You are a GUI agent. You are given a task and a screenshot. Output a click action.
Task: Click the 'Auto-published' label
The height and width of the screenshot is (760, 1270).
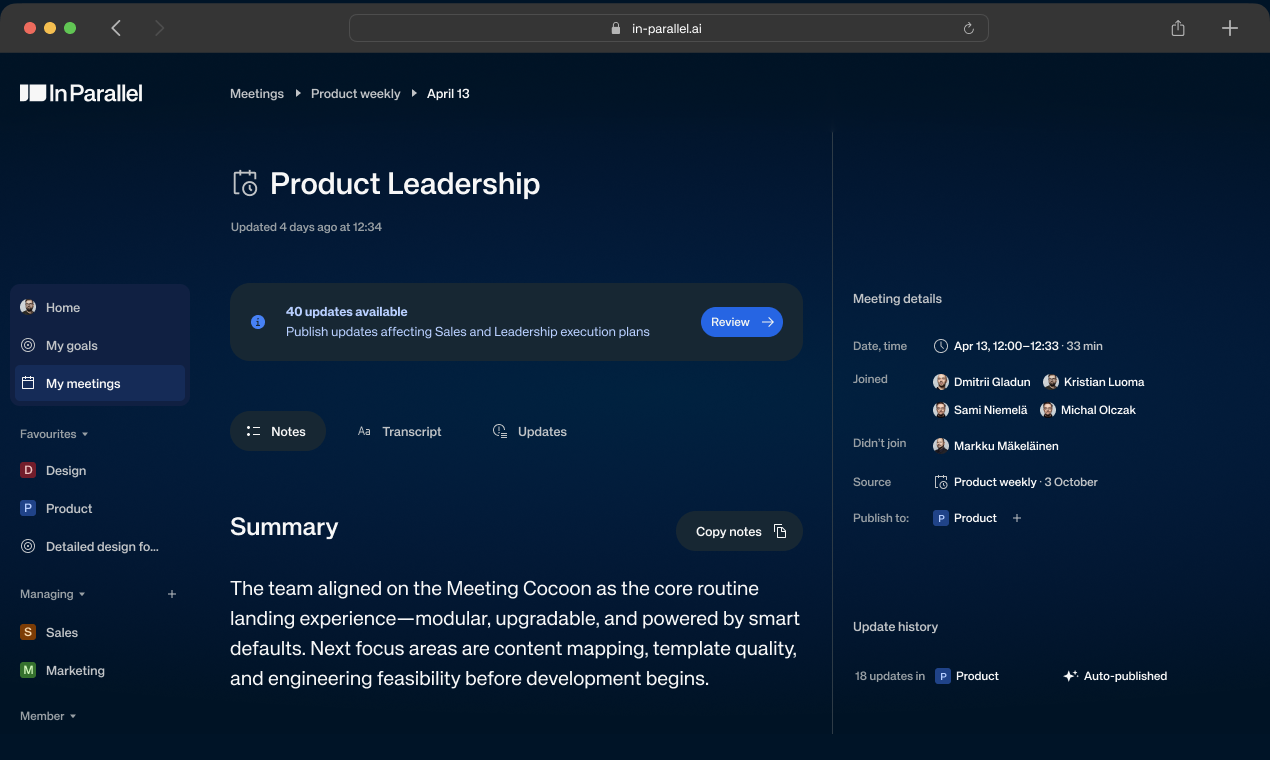[x=1125, y=676]
